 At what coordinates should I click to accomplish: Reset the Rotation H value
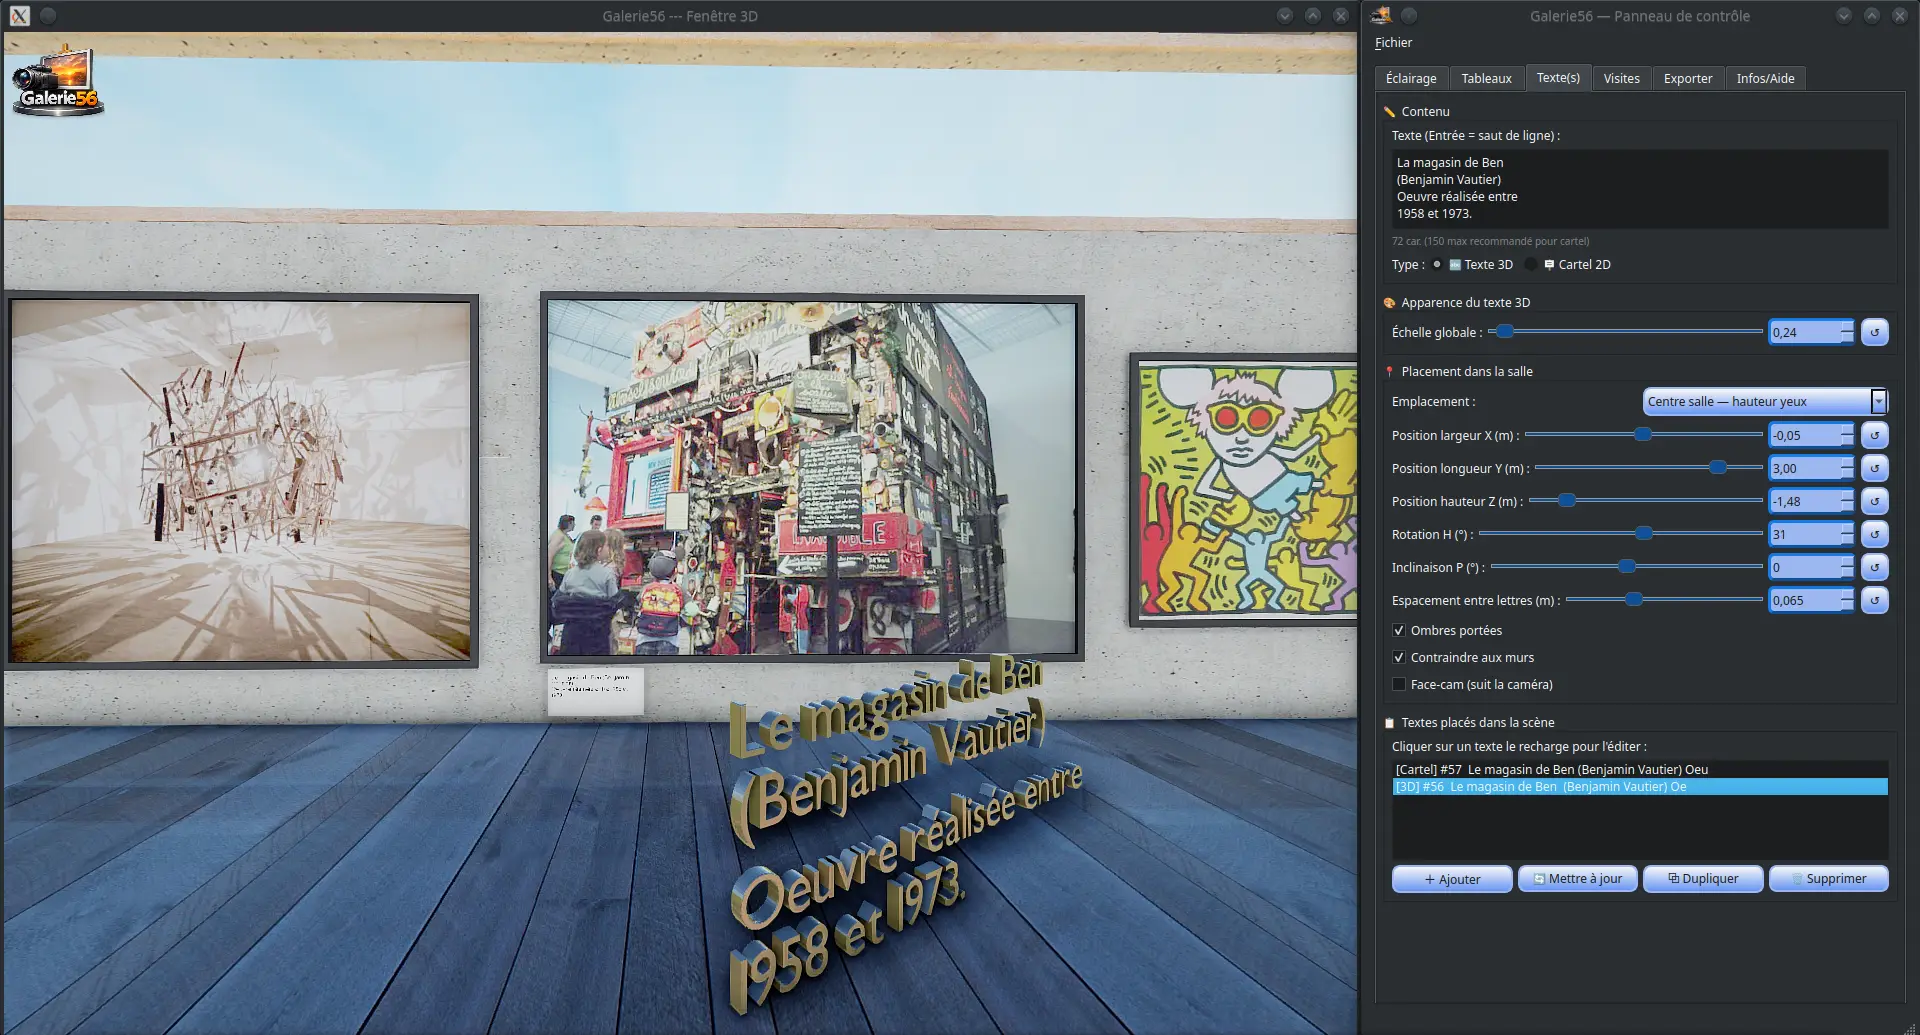coord(1874,534)
